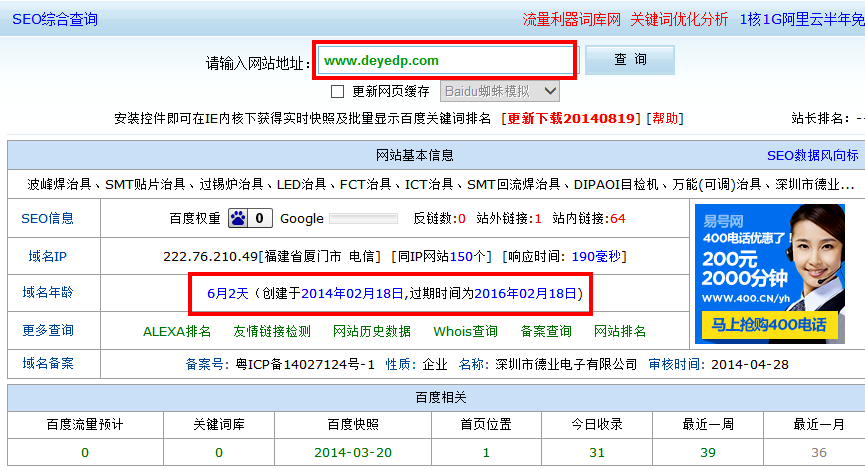The image size is (865, 471).
Task: Click the 同IP网站 150 link
Action: click(x=461, y=256)
